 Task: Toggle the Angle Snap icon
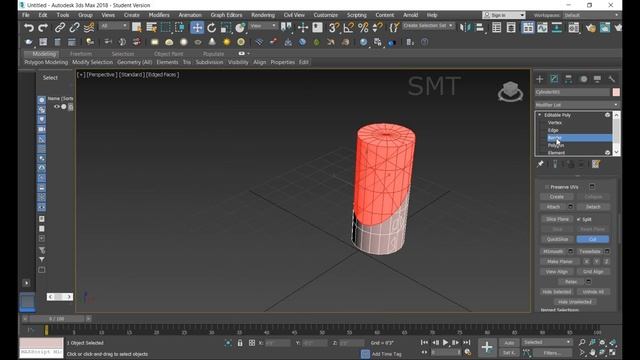(x=349, y=27)
